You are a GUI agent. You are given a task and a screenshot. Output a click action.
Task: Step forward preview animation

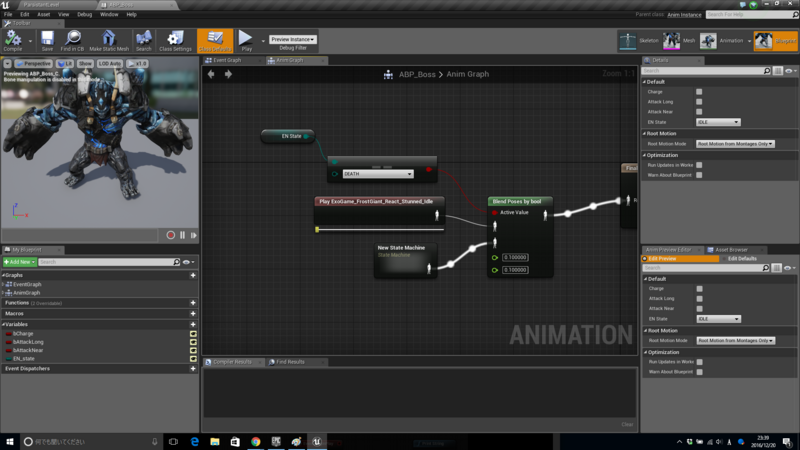[193, 235]
